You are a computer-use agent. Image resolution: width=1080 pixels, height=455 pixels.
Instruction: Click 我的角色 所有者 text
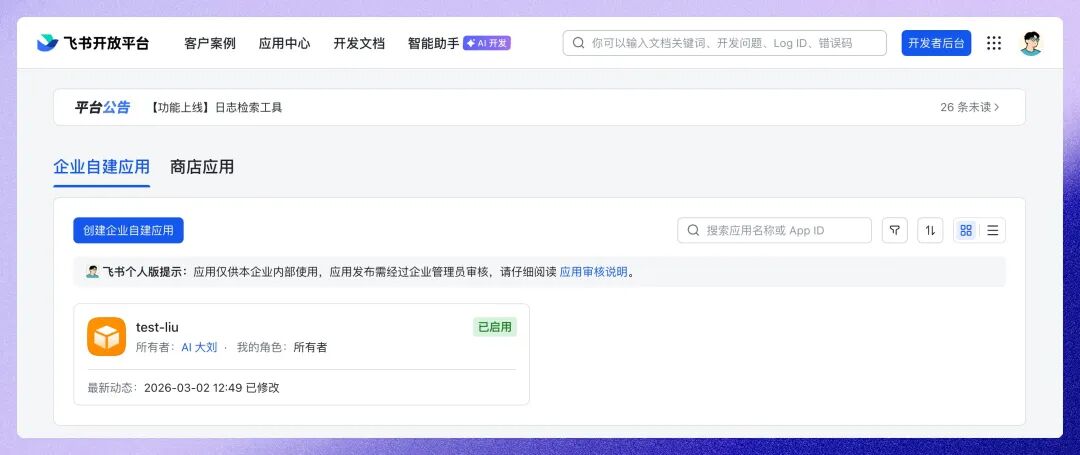click(x=282, y=348)
